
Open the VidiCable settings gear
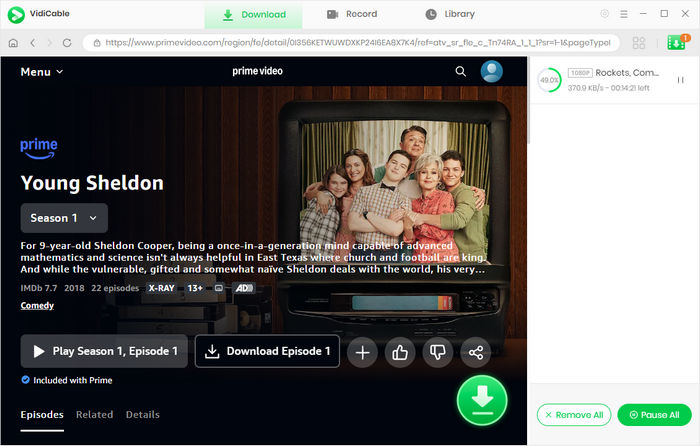604,14
